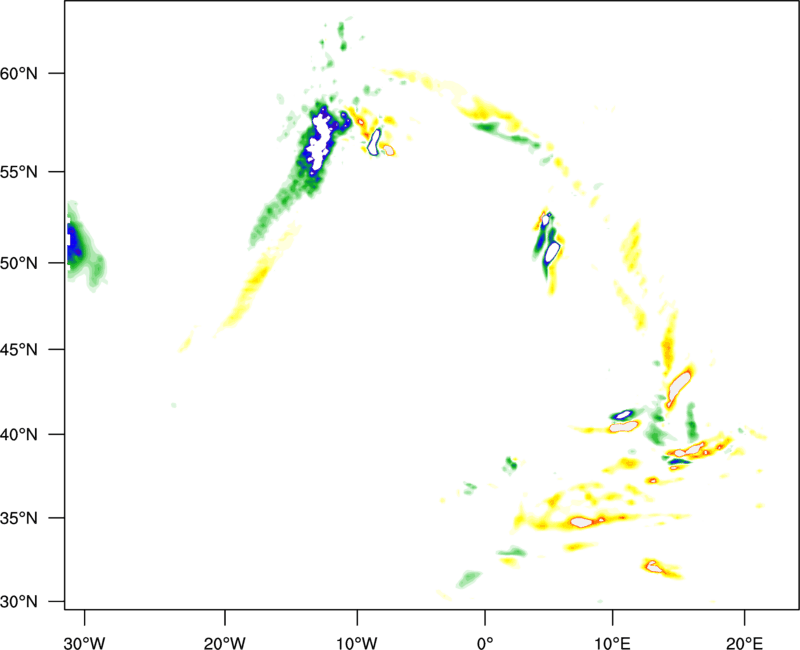Click the blue patch at the 30°W edge
This screenshot has height=650, width=800.
tap(73, 242)
